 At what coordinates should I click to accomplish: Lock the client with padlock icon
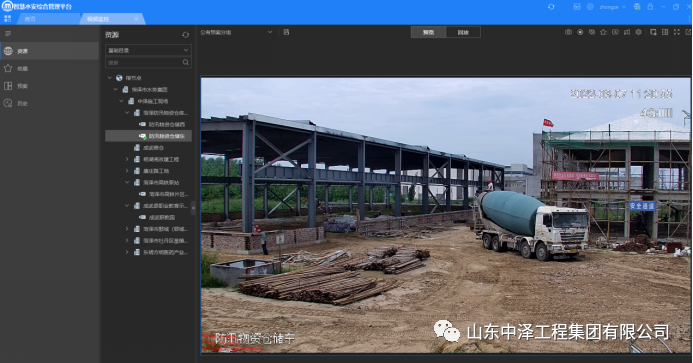[650, 7]
